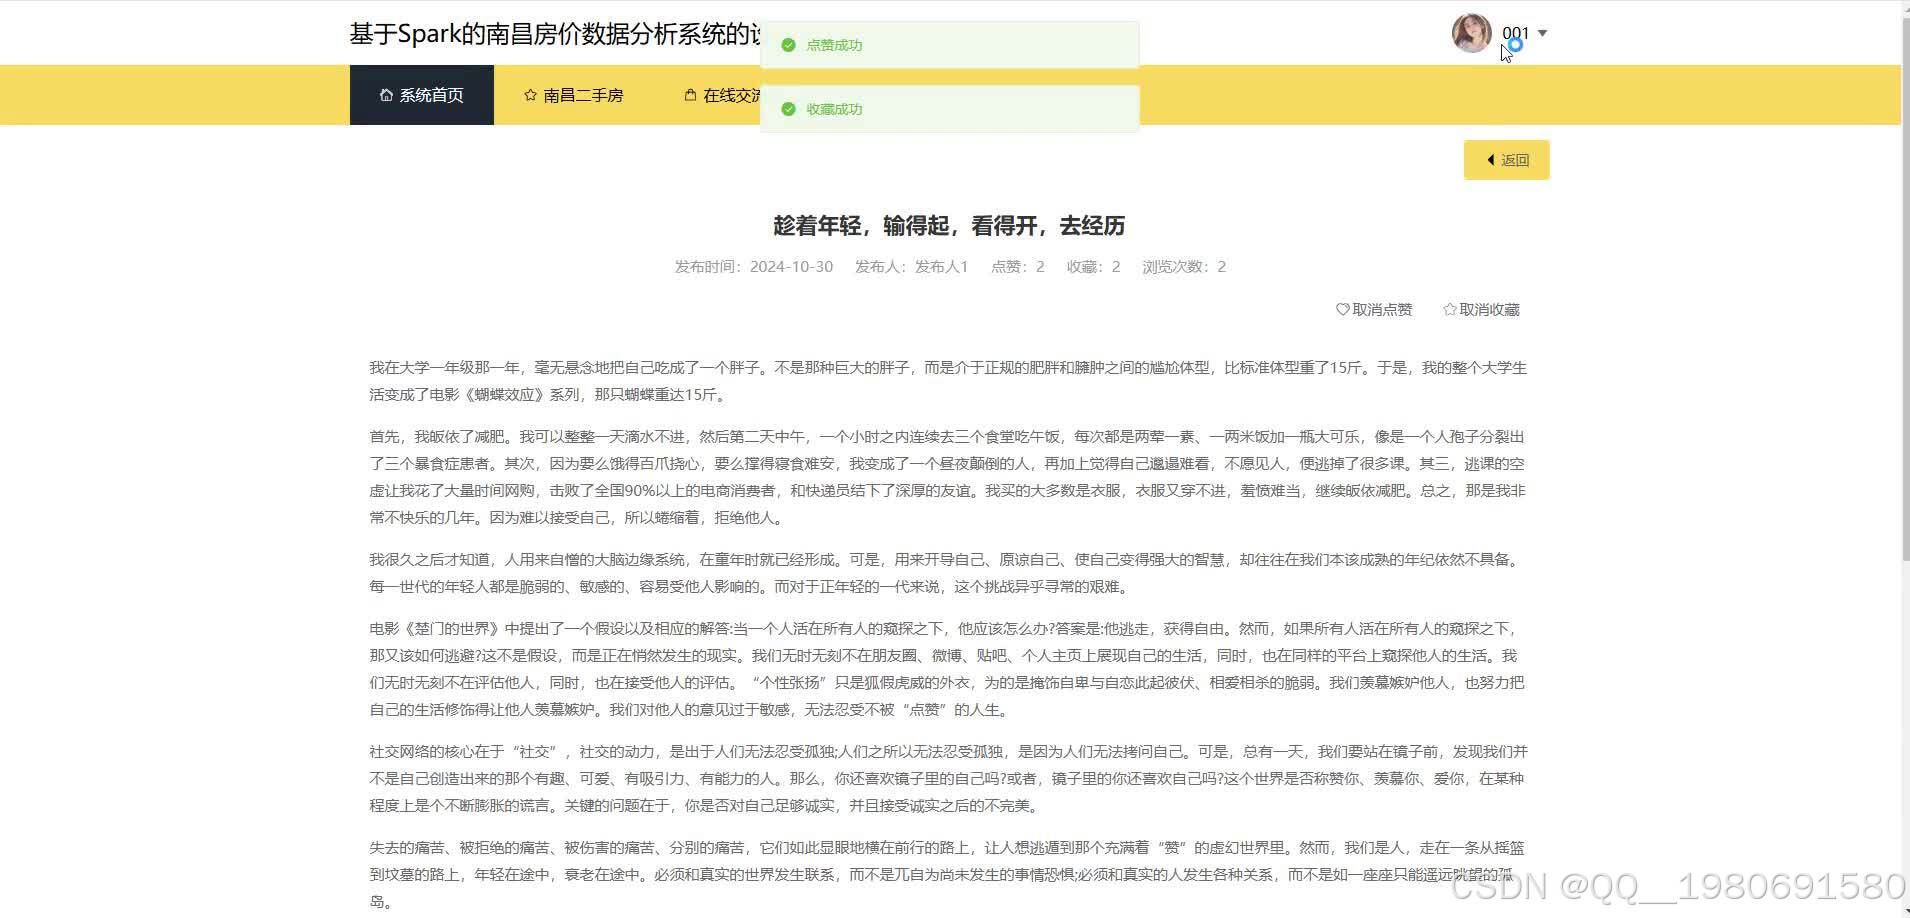
Task: Toggle 取消点赞 to unlike the article
Action: click(x=1374, y=310)
